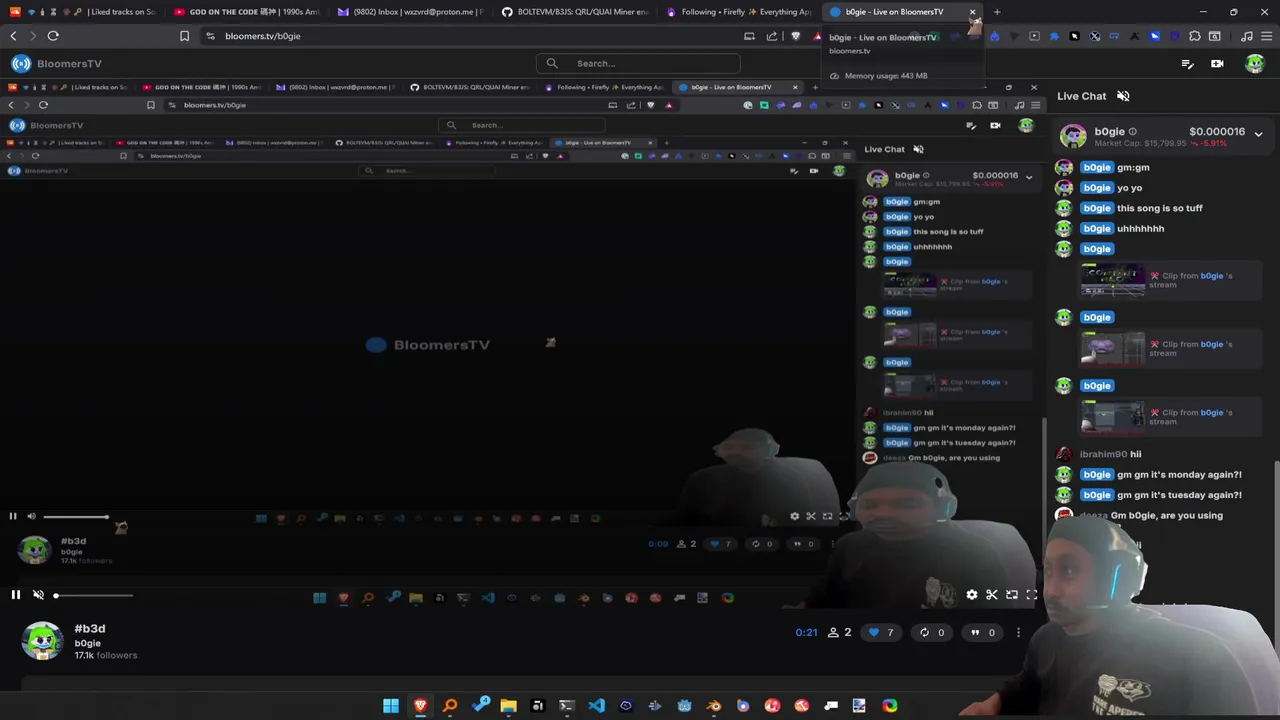Viewport: 1280px width, 720px height.
Task: Click the BloomersTV logo in the header
Action: [x=56, y=64]
